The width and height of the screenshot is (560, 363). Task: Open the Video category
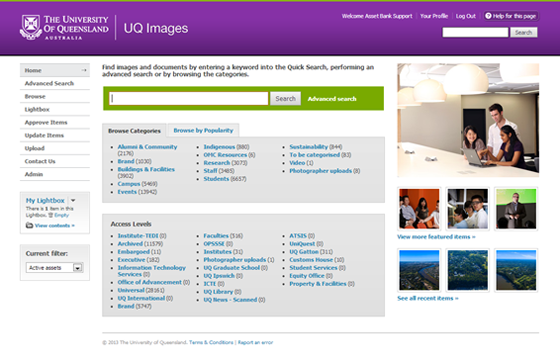[297, 163]
